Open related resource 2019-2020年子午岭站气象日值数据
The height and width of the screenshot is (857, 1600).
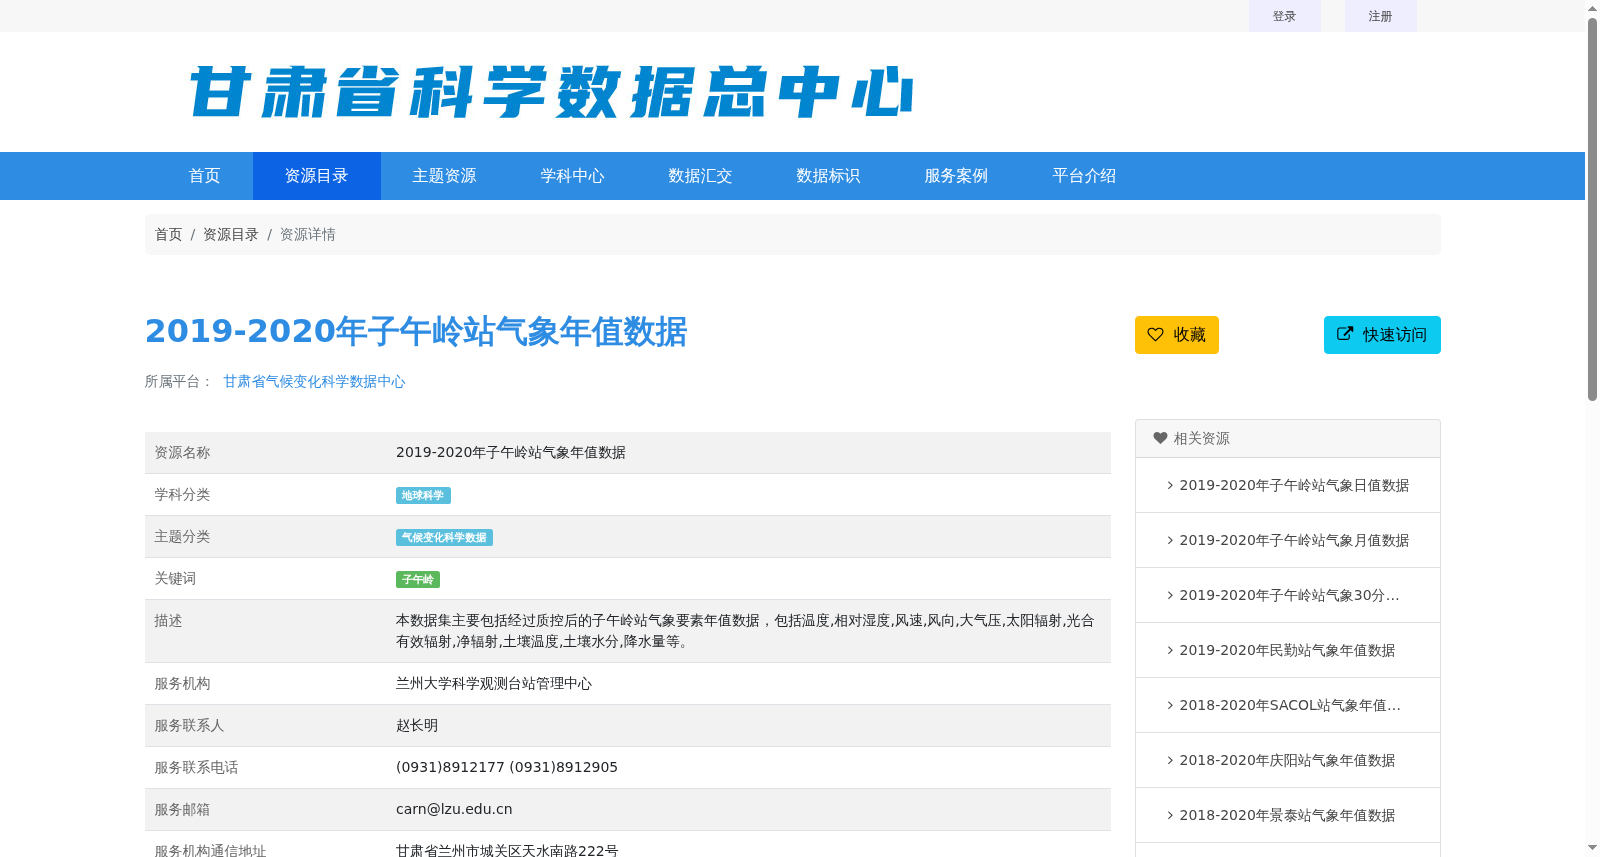tap(1294, 485)
